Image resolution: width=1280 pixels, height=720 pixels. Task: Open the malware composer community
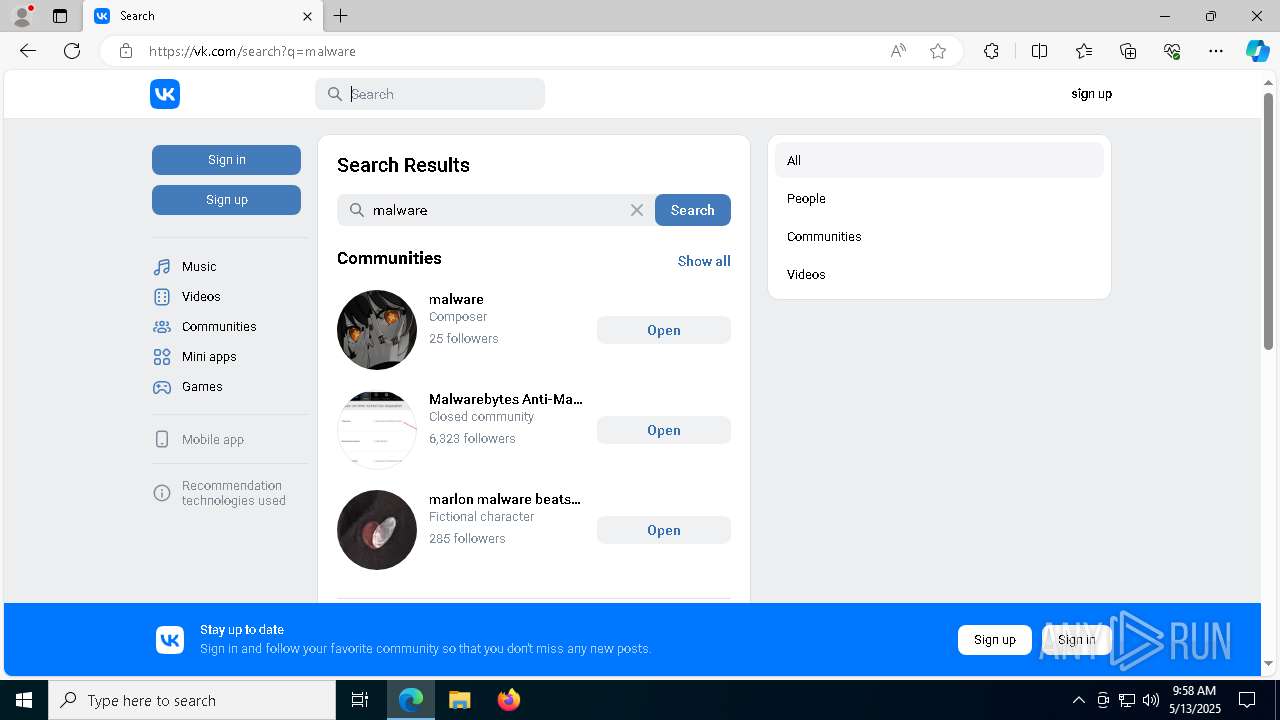tap(664, 330)
